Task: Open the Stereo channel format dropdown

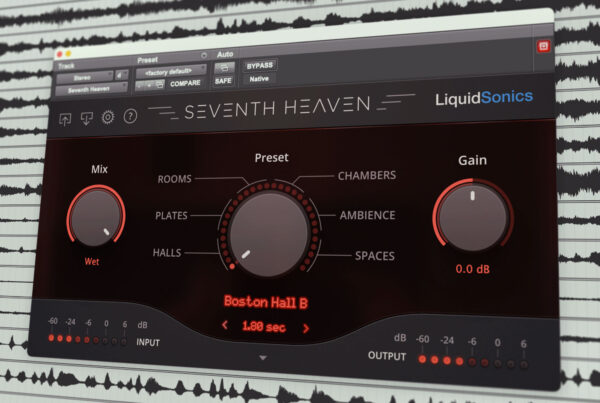Action: click(x=85, y=77)
